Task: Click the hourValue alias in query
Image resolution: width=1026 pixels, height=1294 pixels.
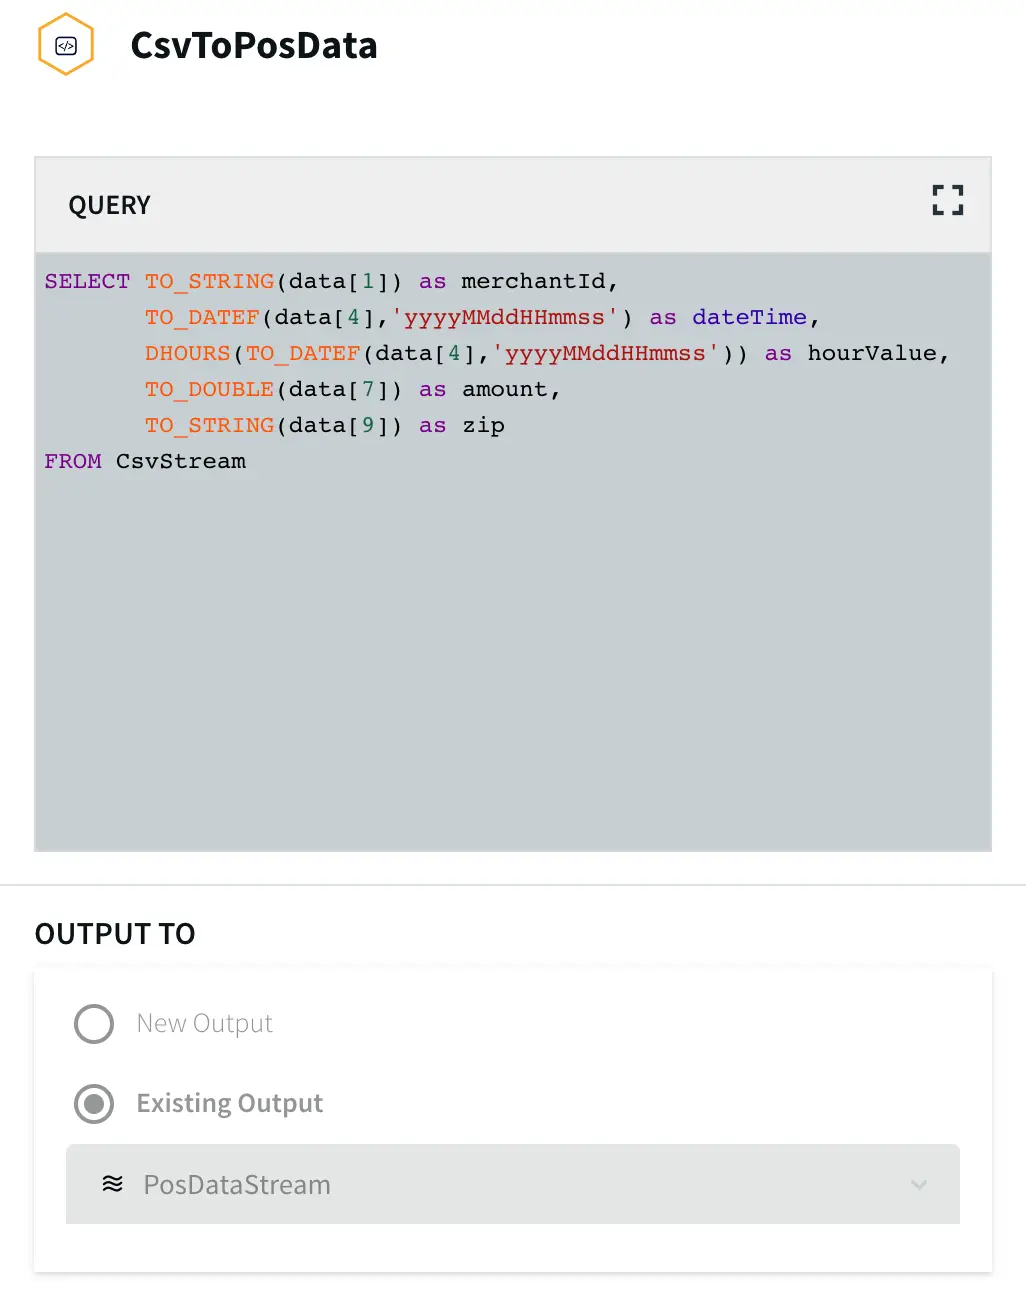Action: point(871,354)
